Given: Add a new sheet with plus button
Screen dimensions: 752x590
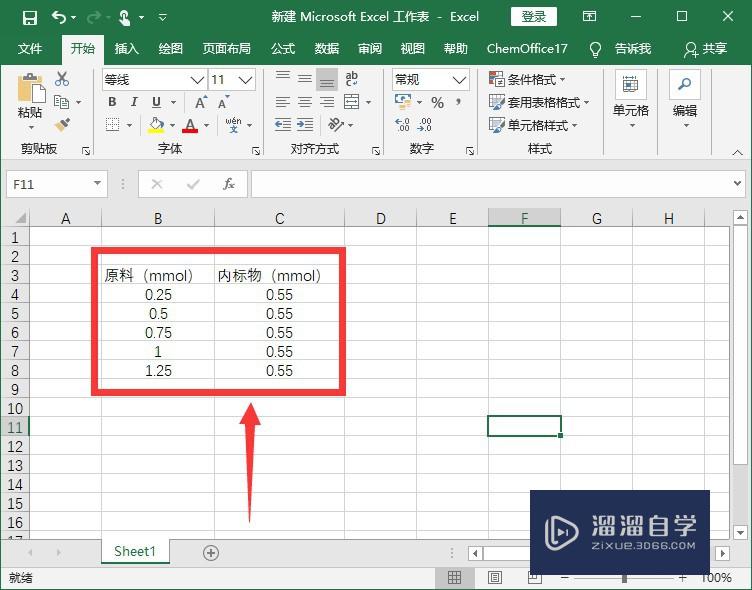Looking at the screenshot, I should coord(211,553).
